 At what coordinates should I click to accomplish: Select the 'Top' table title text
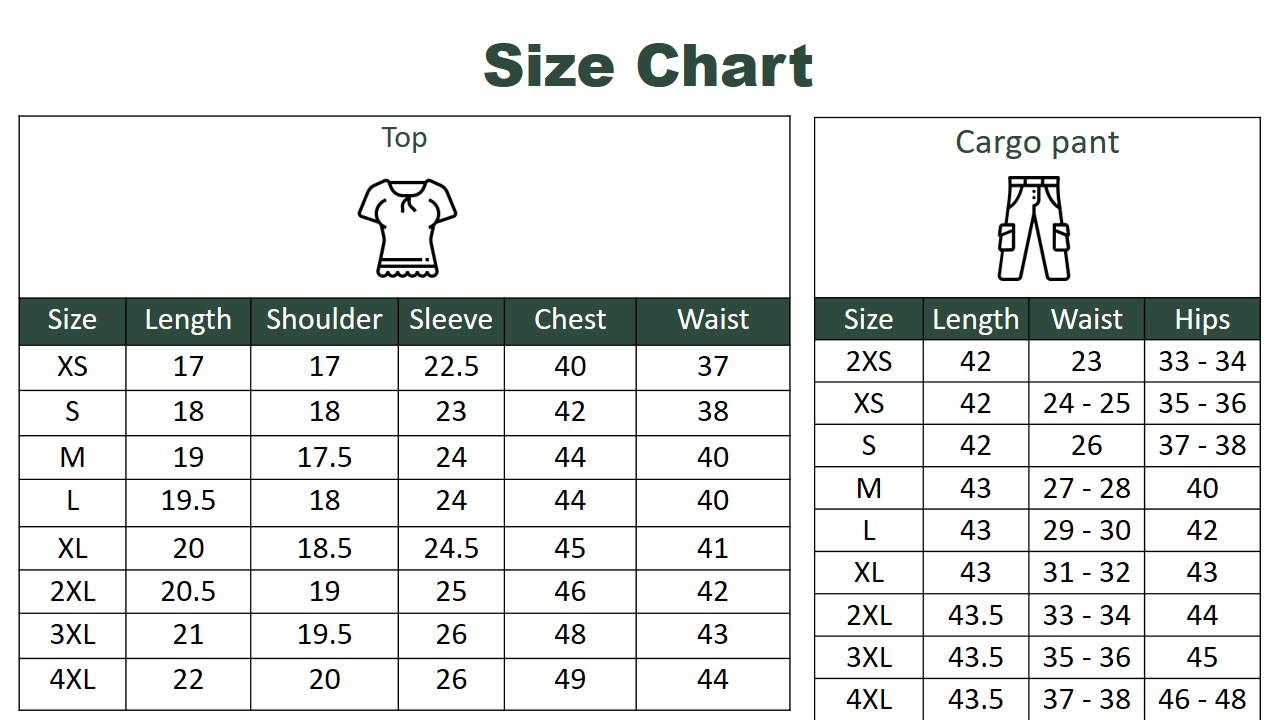tap(404, 138)
